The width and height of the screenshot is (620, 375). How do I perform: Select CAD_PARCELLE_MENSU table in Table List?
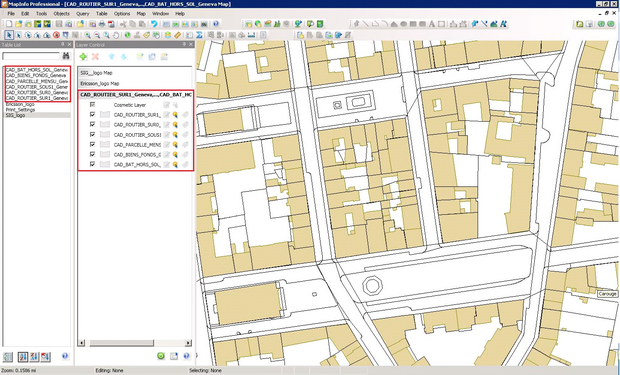(37, 81)
